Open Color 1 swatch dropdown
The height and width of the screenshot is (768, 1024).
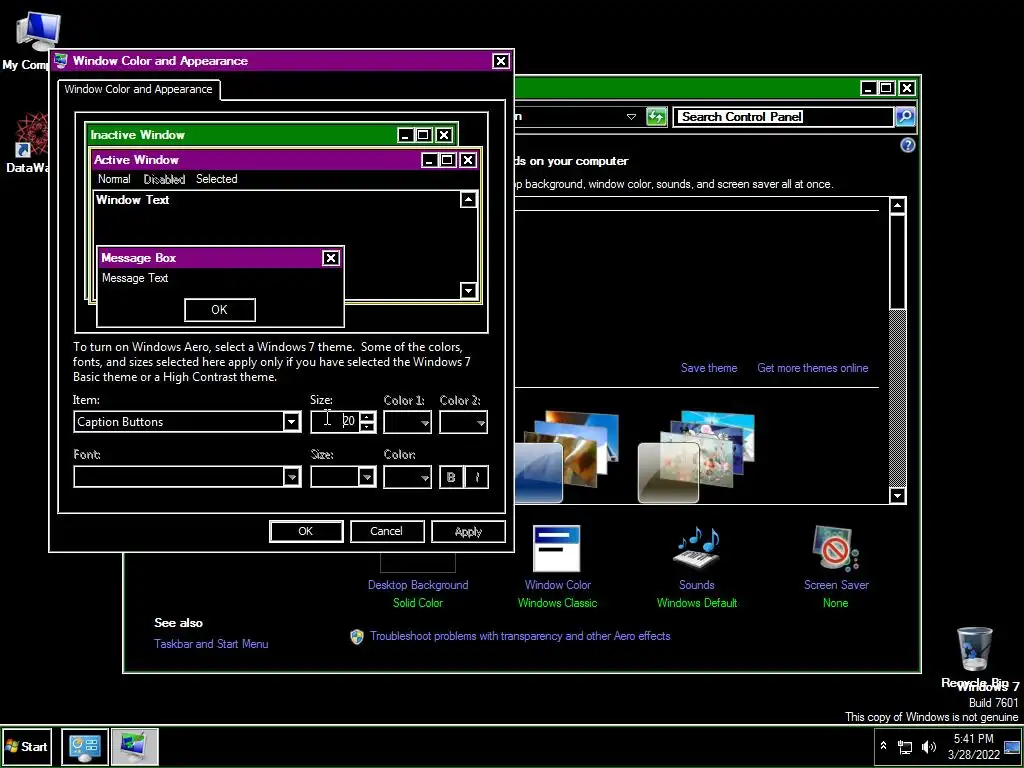408,423
